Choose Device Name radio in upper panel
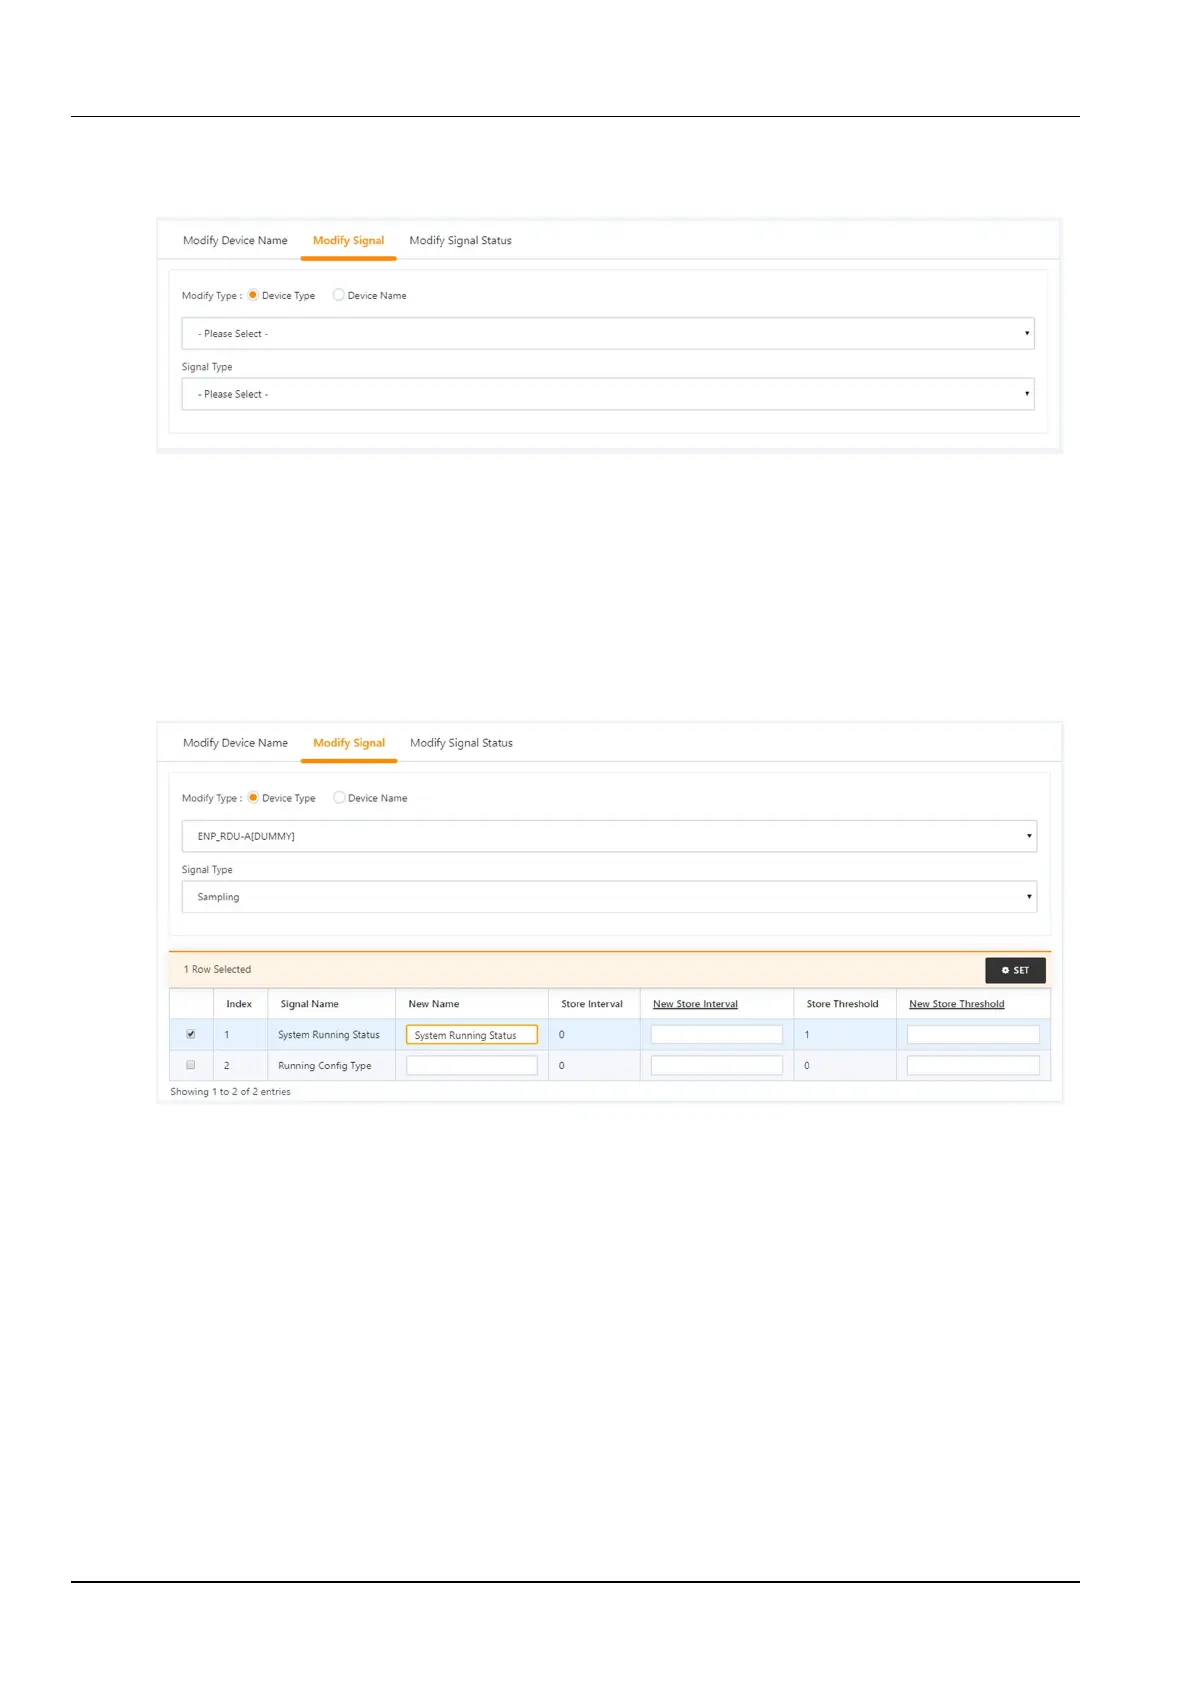Image resolution: width=1190 pixels, height=1684 pixels. [x=339, y=295]
